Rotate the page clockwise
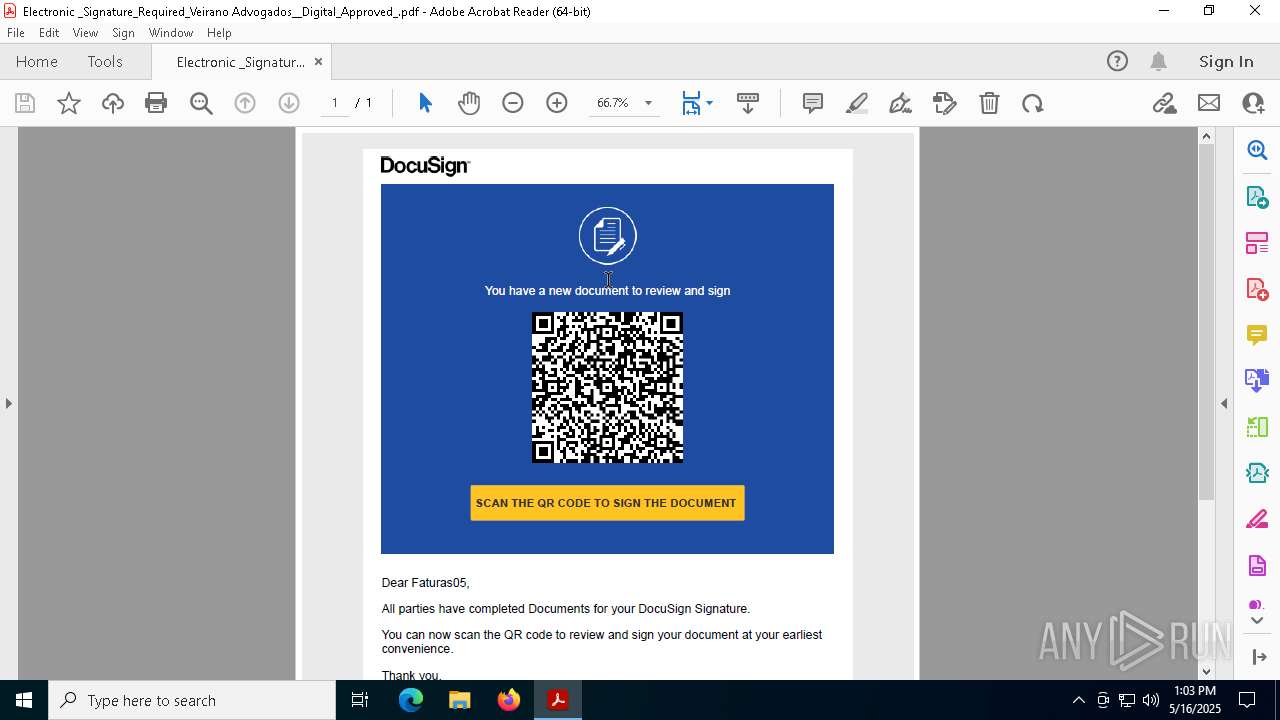 click(1033, 103)
